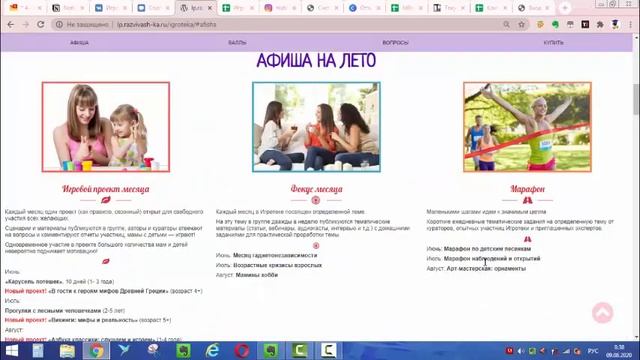Image resolution: width=640 pixels, height=360 pixels.
Task: Open the volume speaker icon in system tray
Action: [x=521, y=351]
